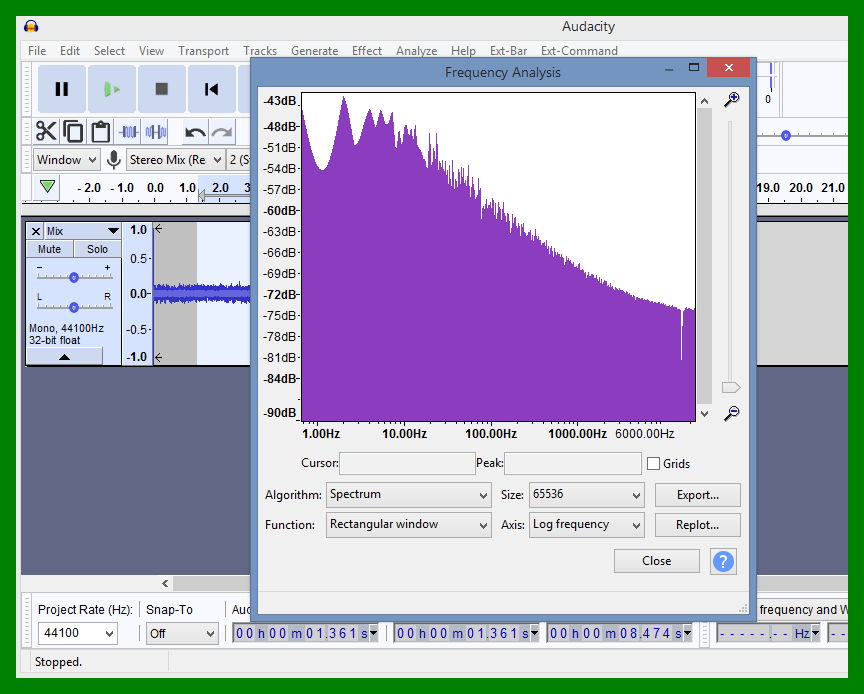Click horizontal scroll left arrow in main window

[x=165, y=583]
